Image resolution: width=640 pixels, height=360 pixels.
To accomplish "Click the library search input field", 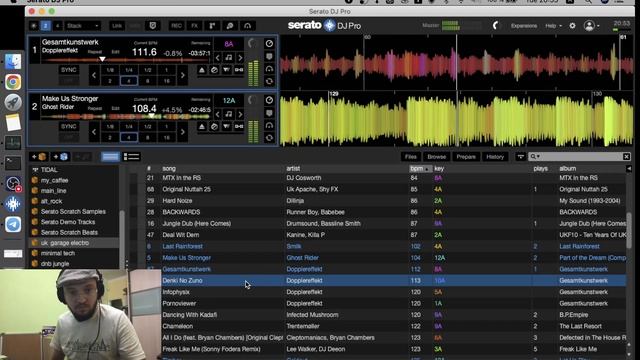I will coord(581,157).
